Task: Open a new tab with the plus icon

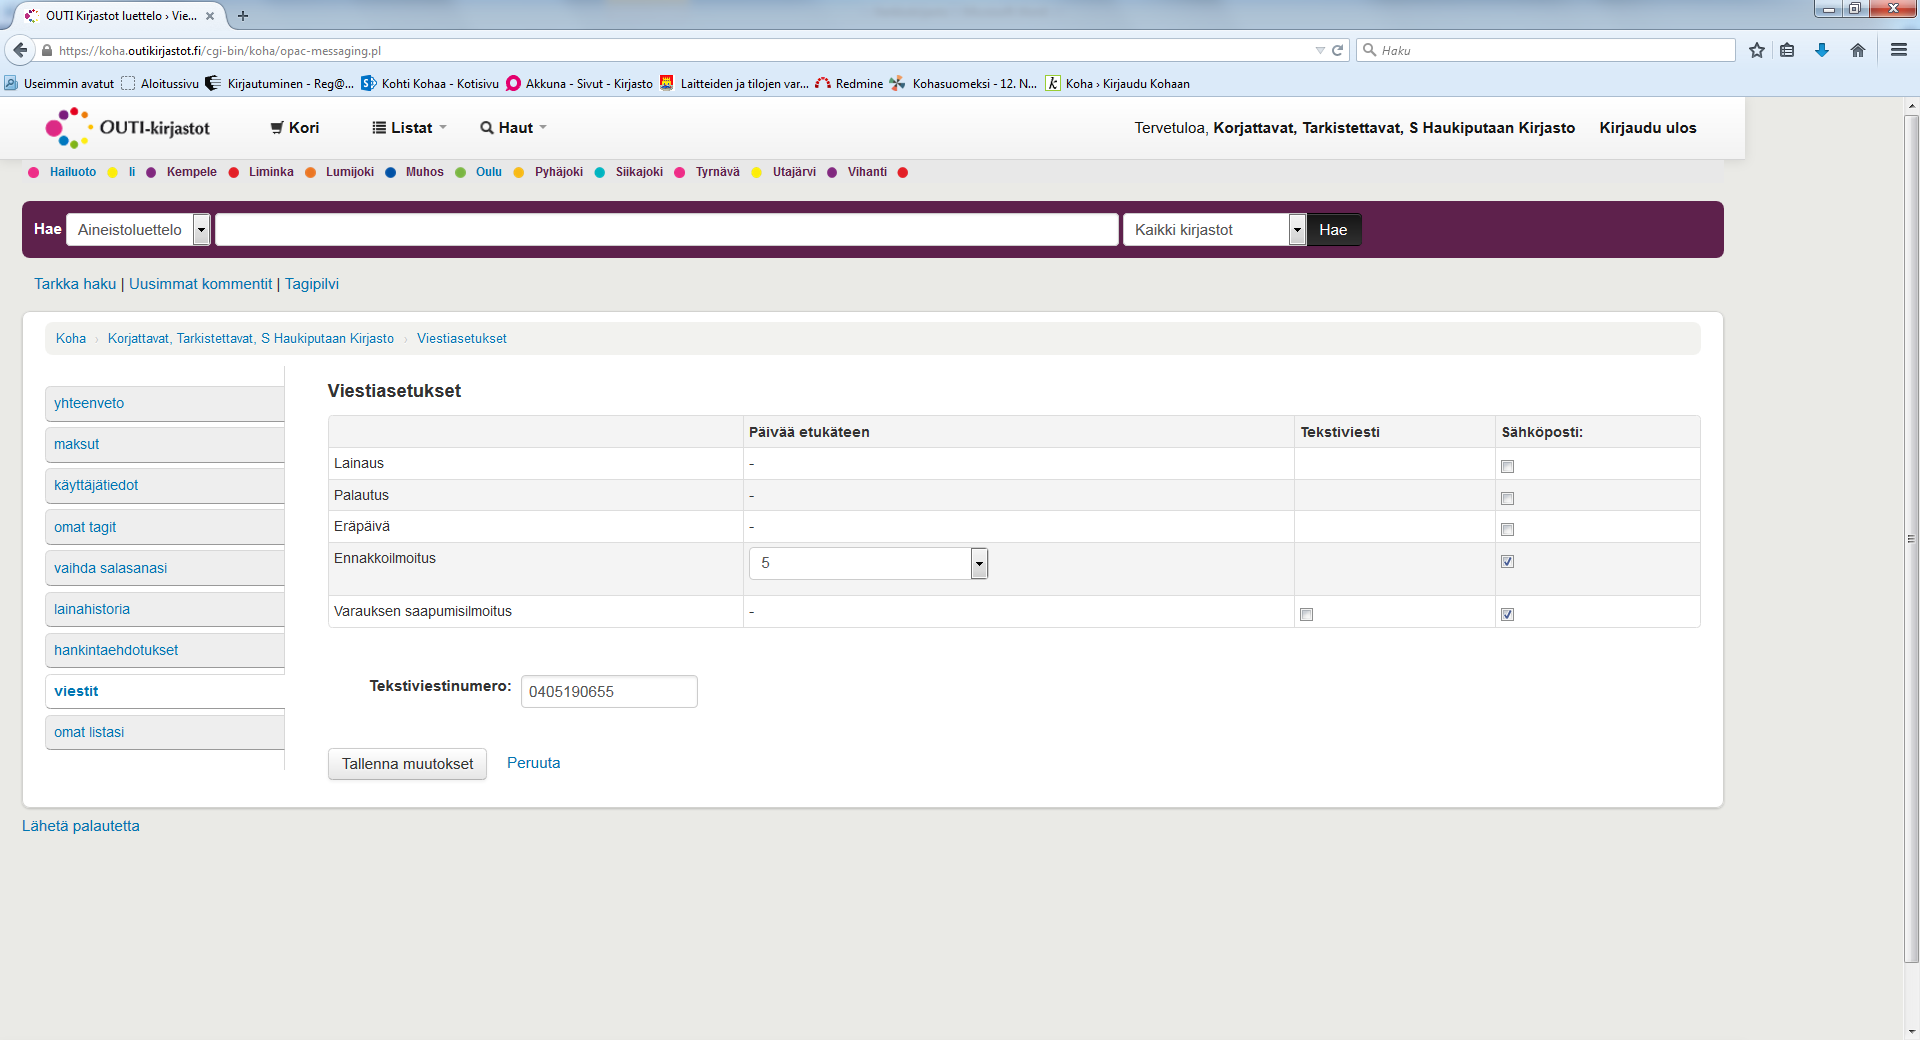Action: pos(243,16)
